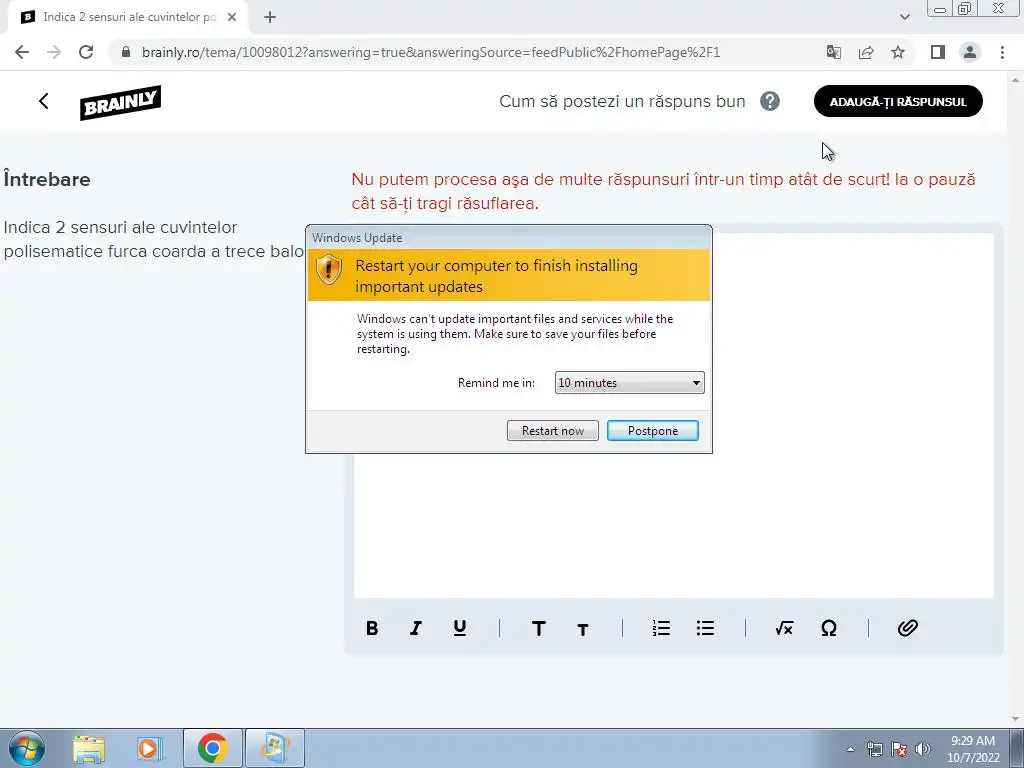Click Restart now in Windows Update

coord(552,430)
